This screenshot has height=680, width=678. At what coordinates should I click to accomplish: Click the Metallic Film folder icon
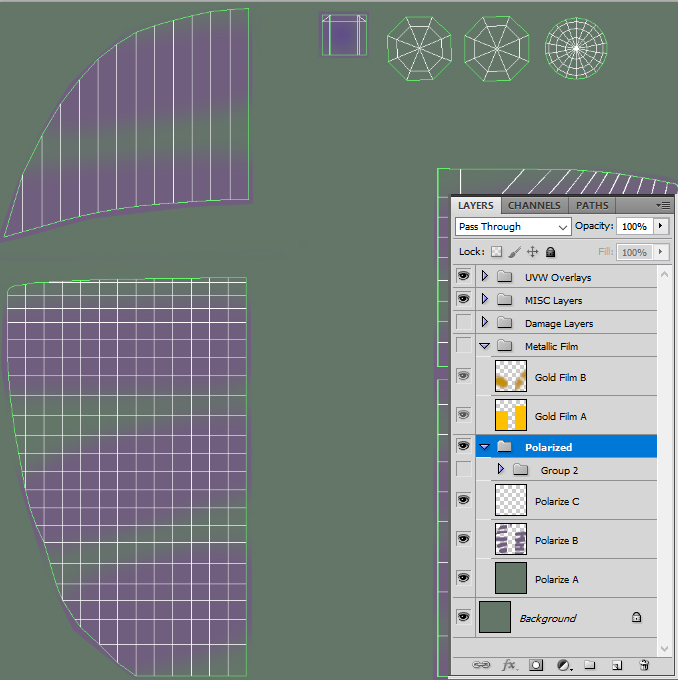tap(504, 346)
